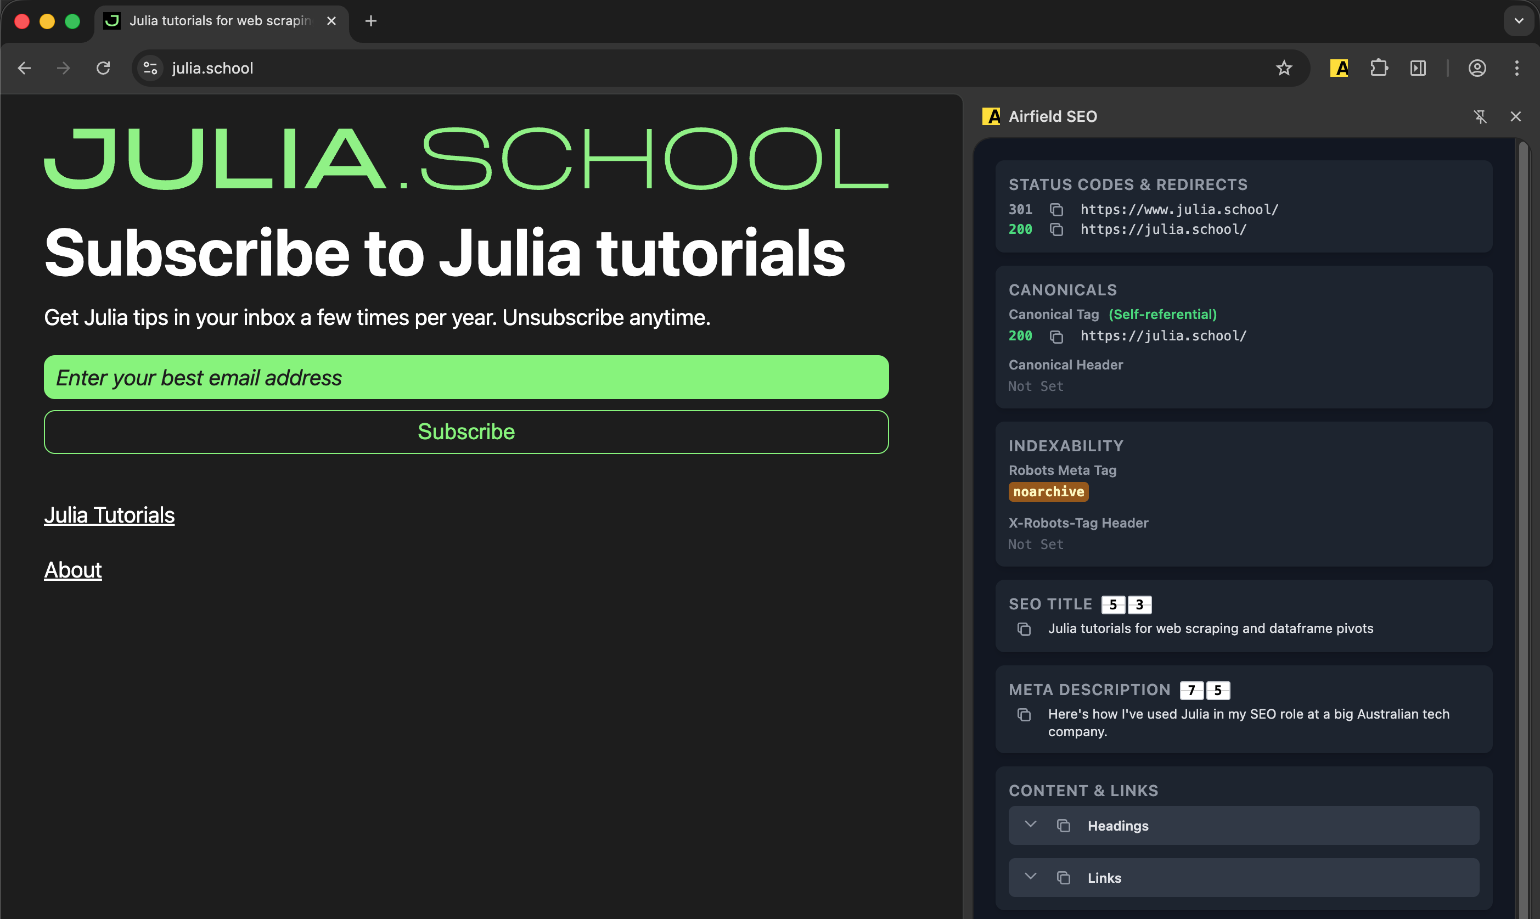The image size is (1540, 919).
Task: Open the browser Extensions puzzle icon
Action: pos(1379,68)
